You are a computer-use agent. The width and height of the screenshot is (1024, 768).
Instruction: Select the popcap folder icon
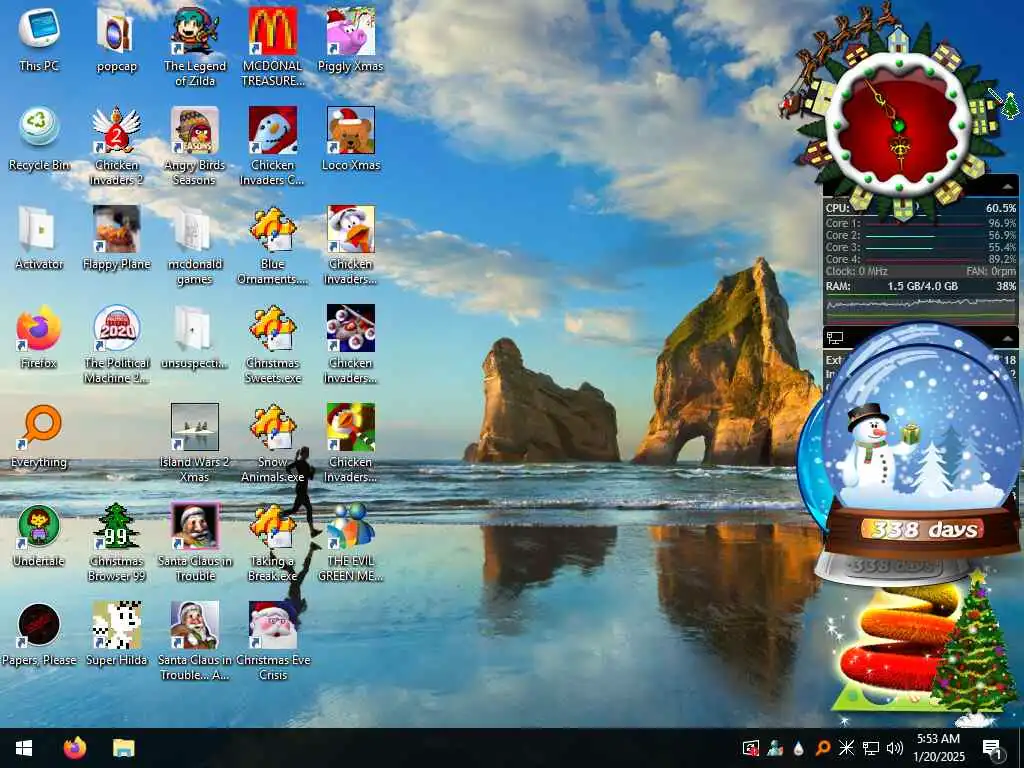click(116, 39)
